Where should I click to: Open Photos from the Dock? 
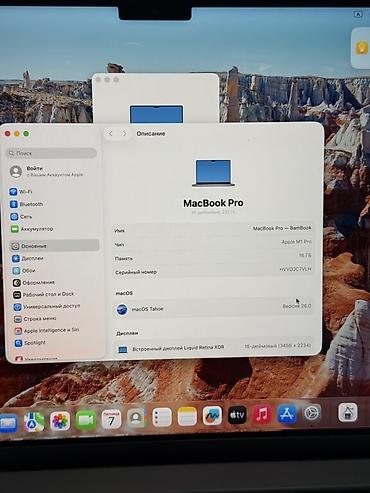coord(60,421)
